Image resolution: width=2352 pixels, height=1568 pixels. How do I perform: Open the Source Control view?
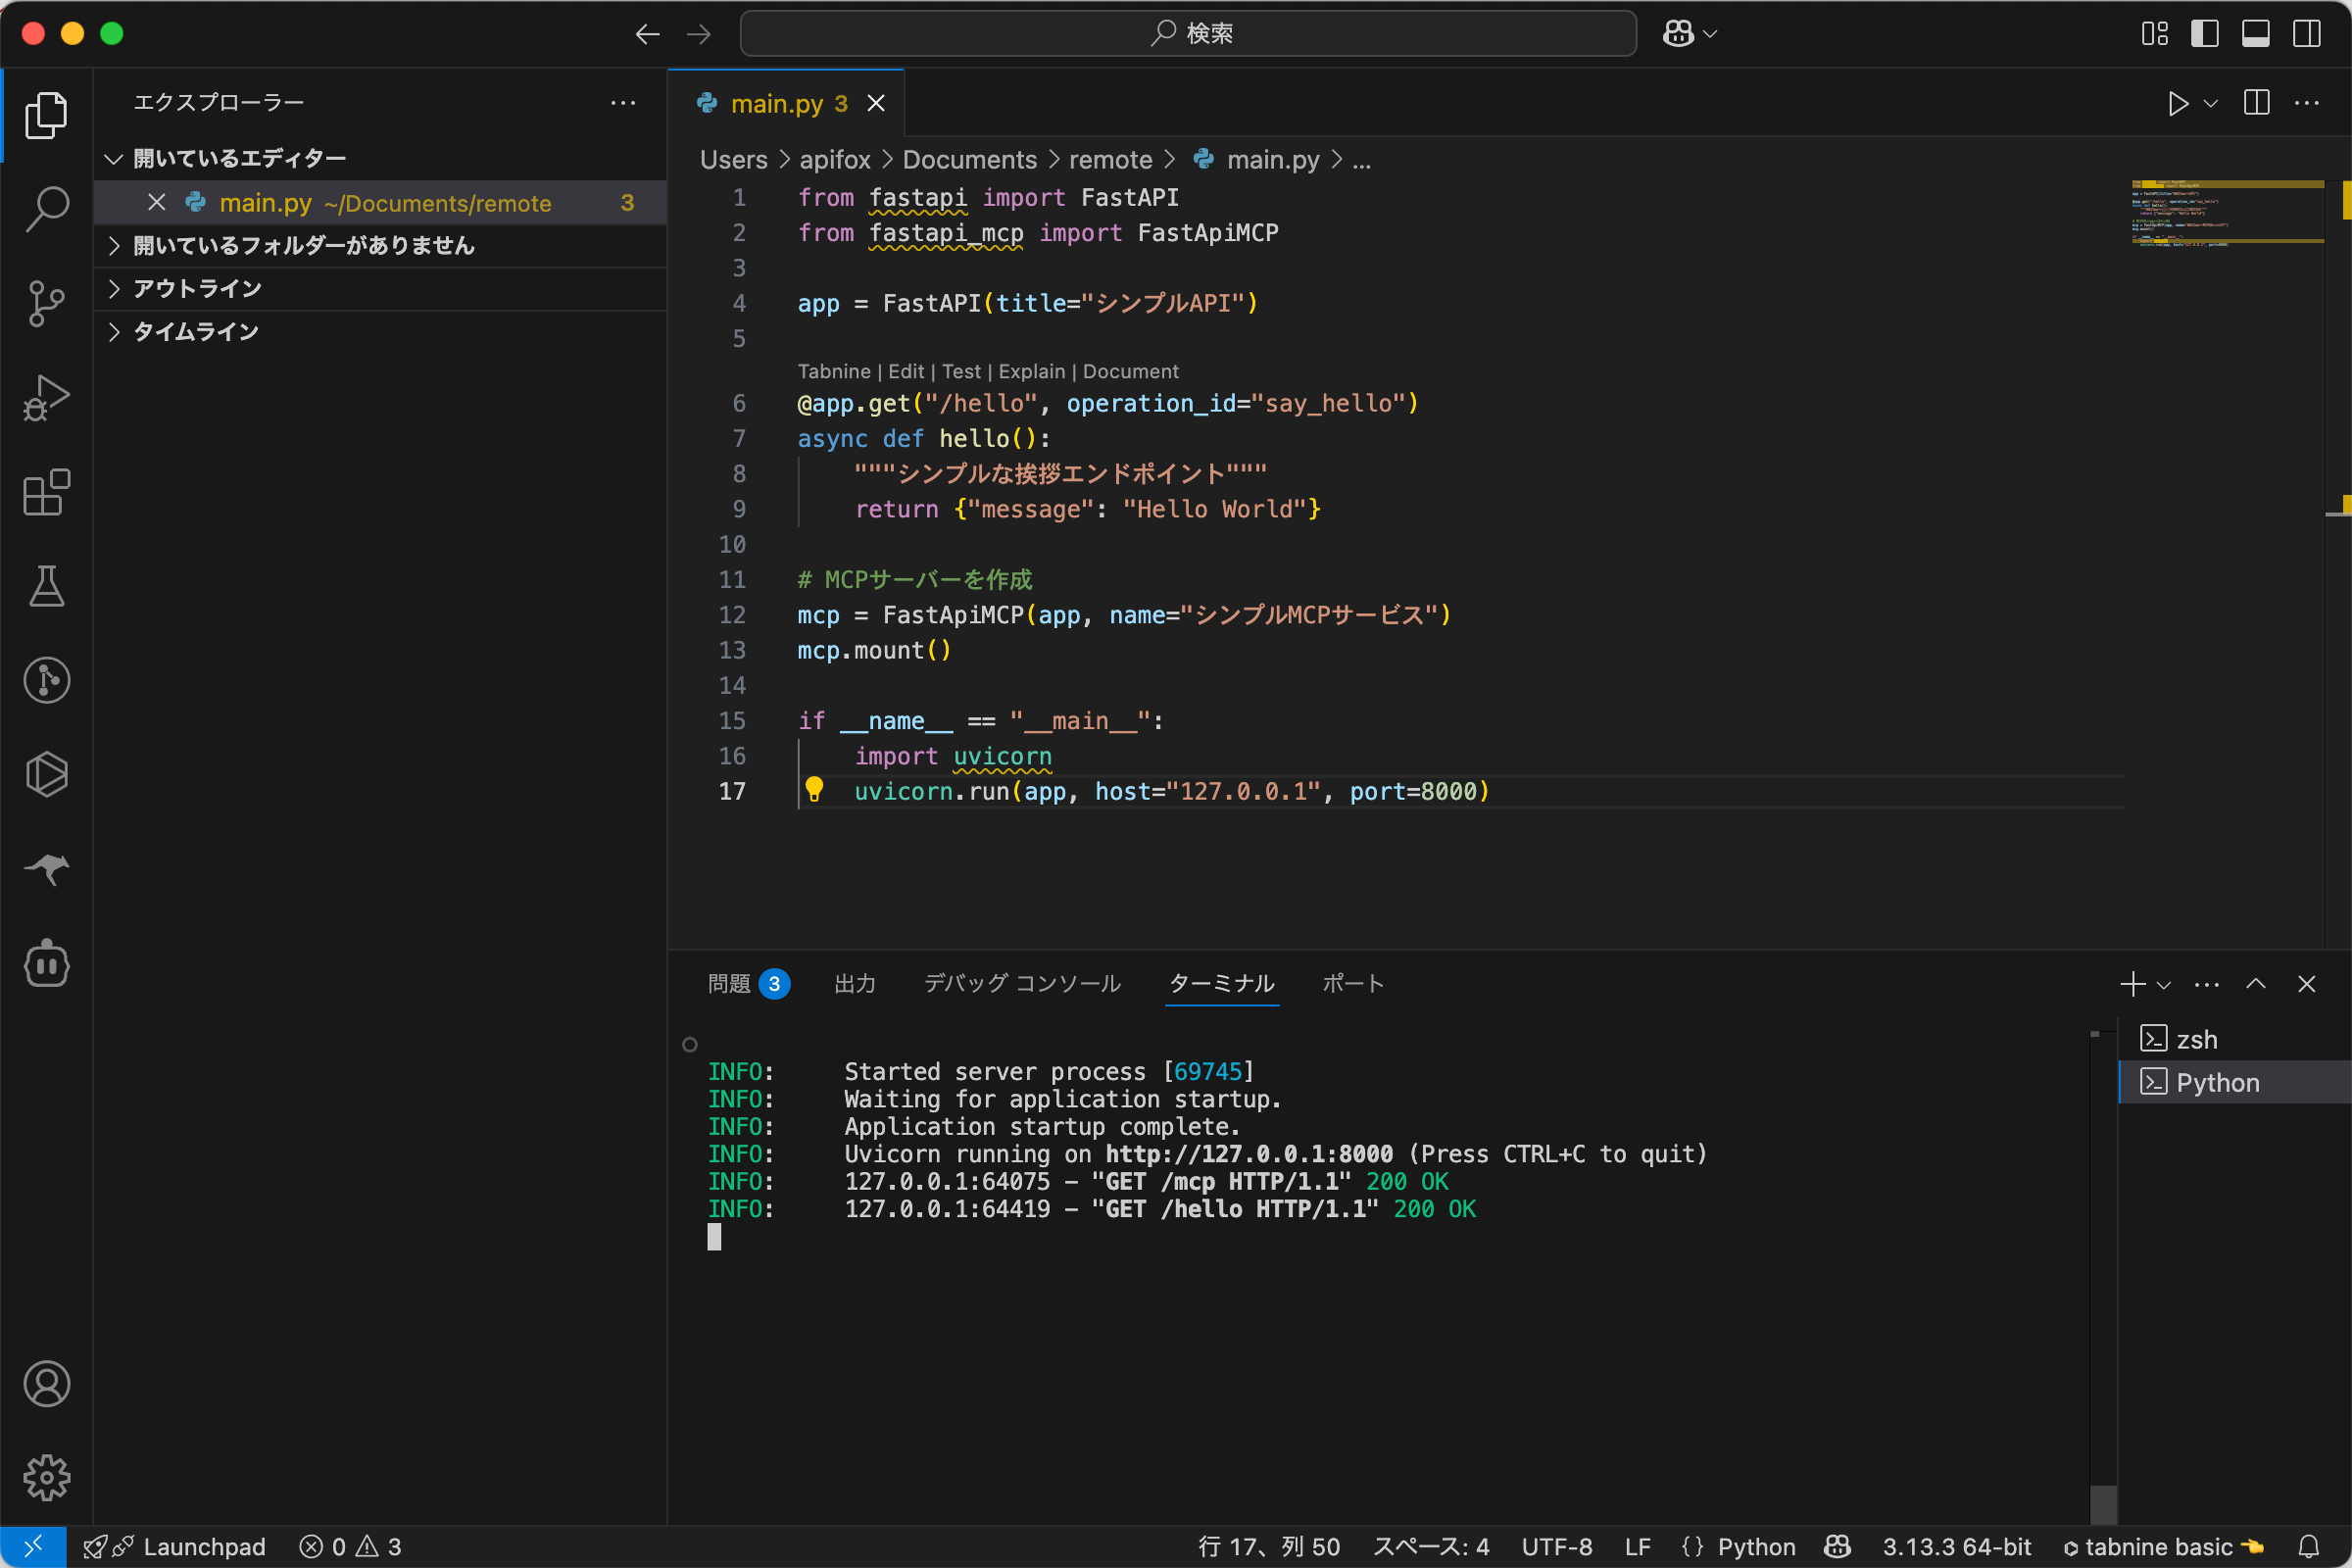click(46, 302)
